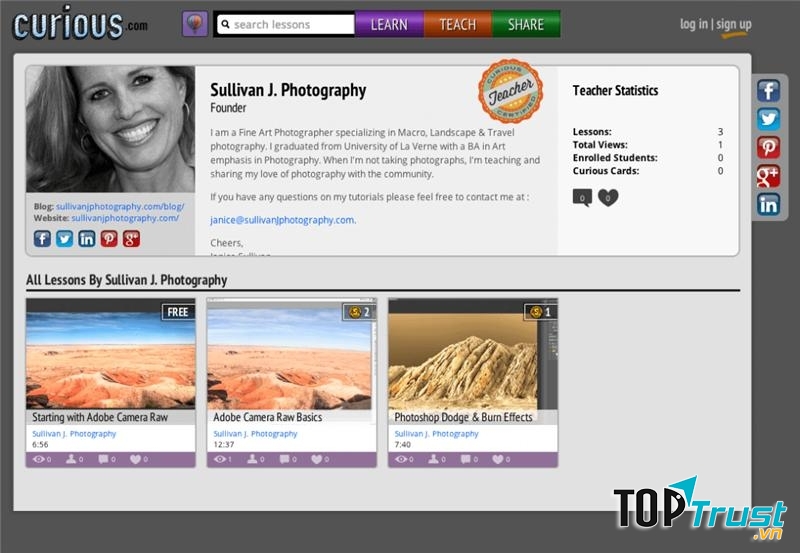Click students icon on Starting with Adobe Camera Raw
This screenshot has height=553, width=800.
pyautogui.click(x=71, y=459)
